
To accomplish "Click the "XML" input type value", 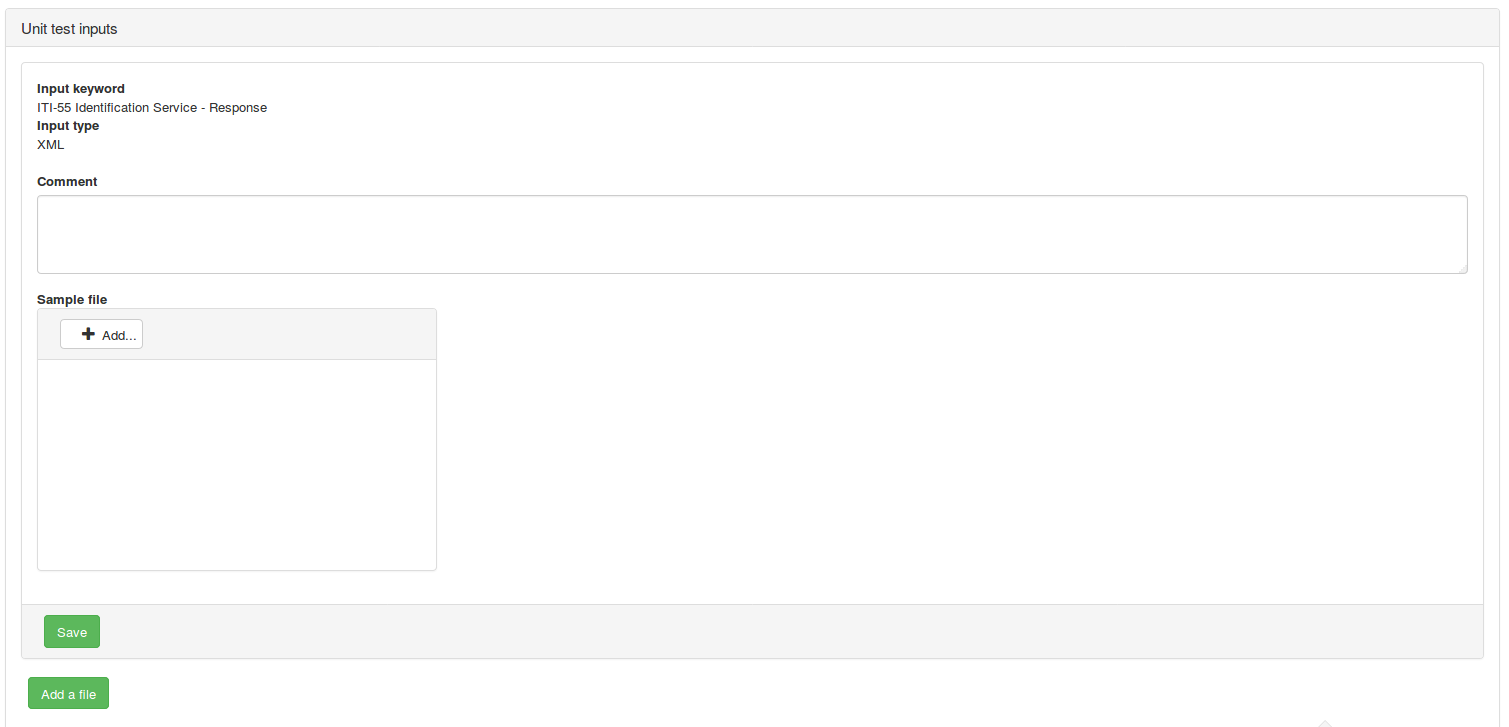I will click(50, 144).
